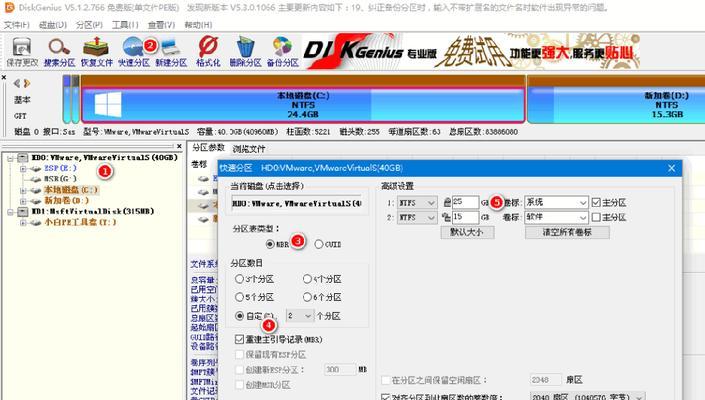Collapse the HD0 VMware disk node

point(10,158)
